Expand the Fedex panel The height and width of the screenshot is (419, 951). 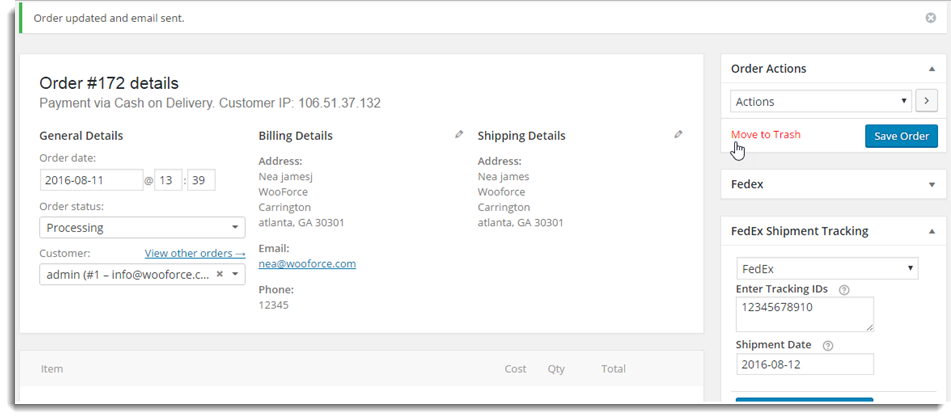click(932, 185)
